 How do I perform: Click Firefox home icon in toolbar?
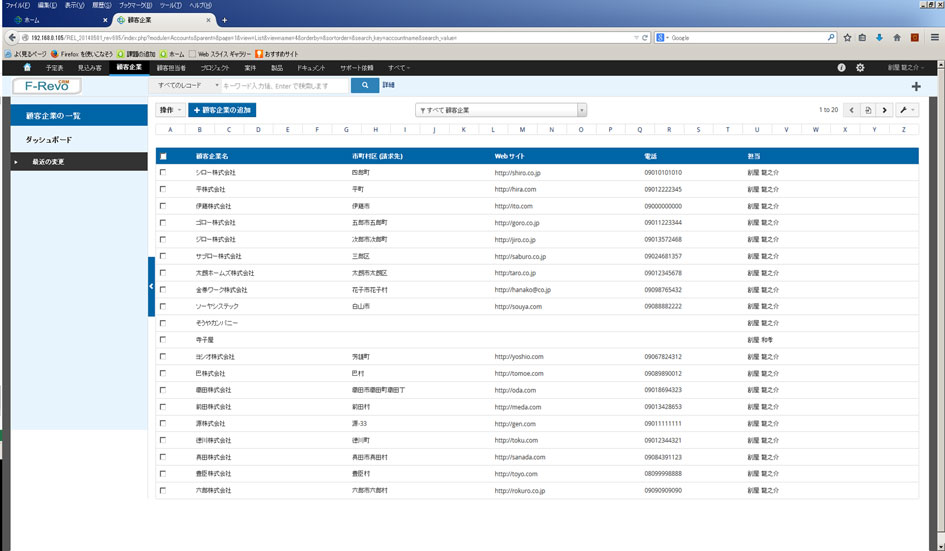[x=897, y=37]
